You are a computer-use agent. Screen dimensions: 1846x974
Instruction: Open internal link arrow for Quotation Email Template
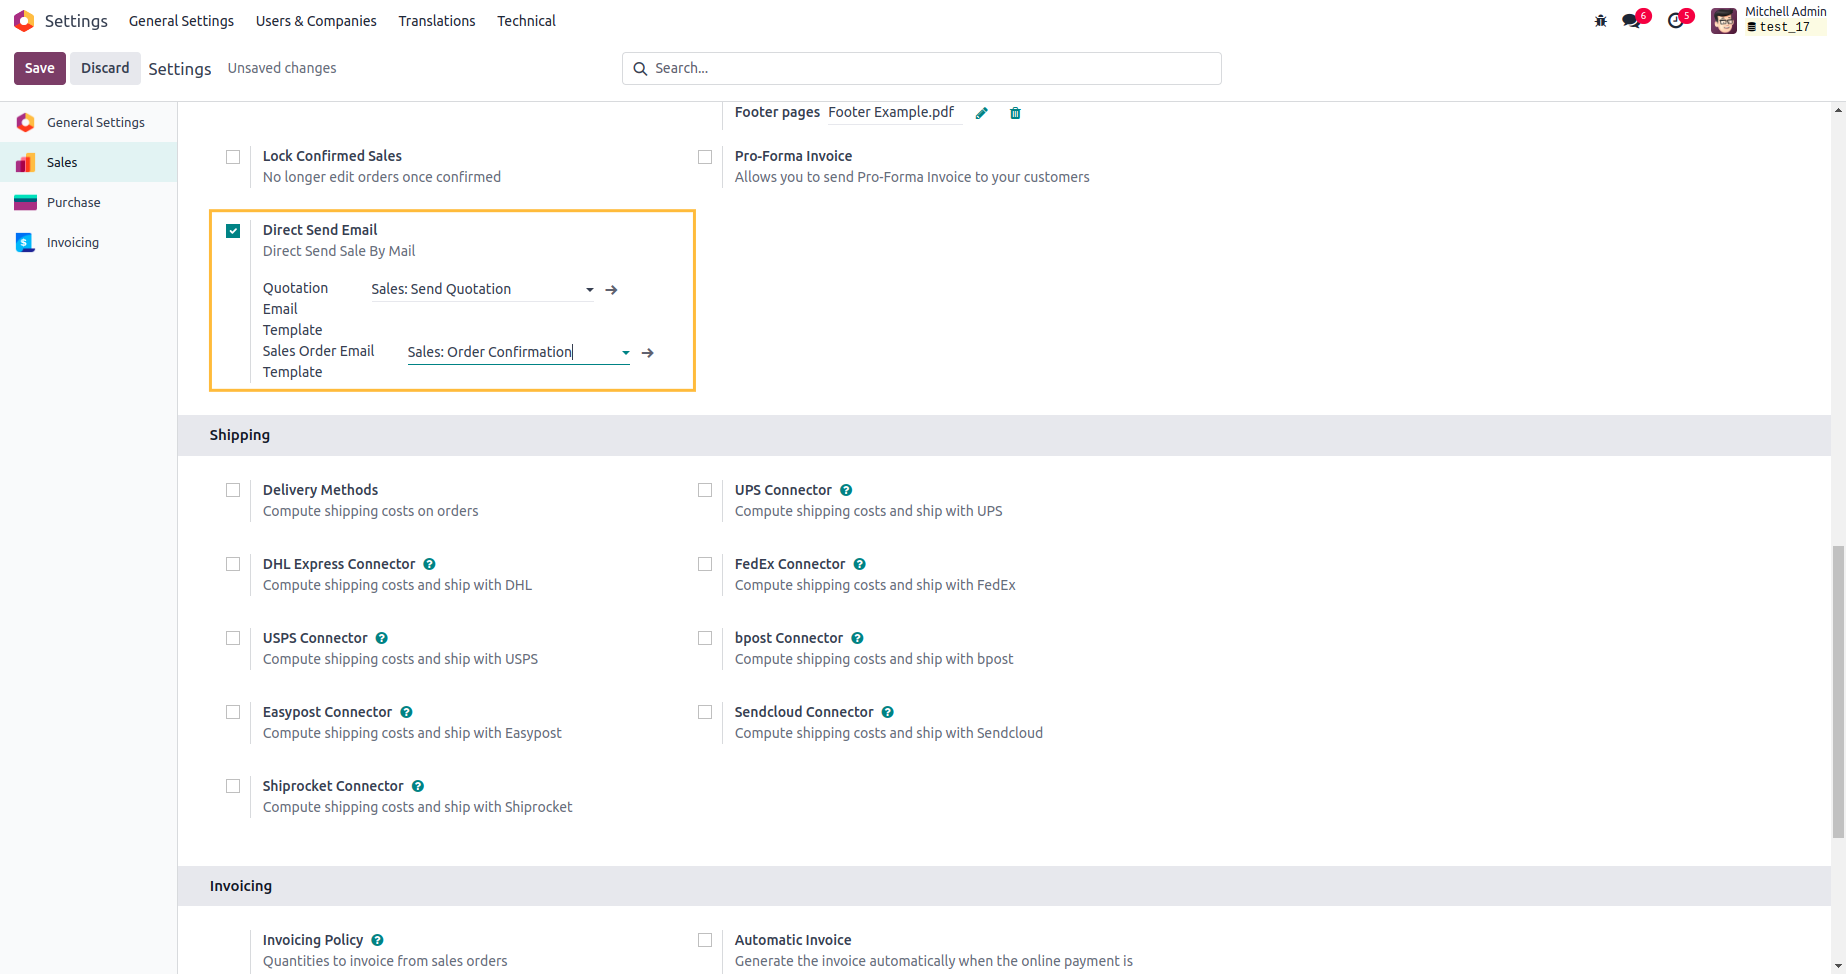click(612, 290)
